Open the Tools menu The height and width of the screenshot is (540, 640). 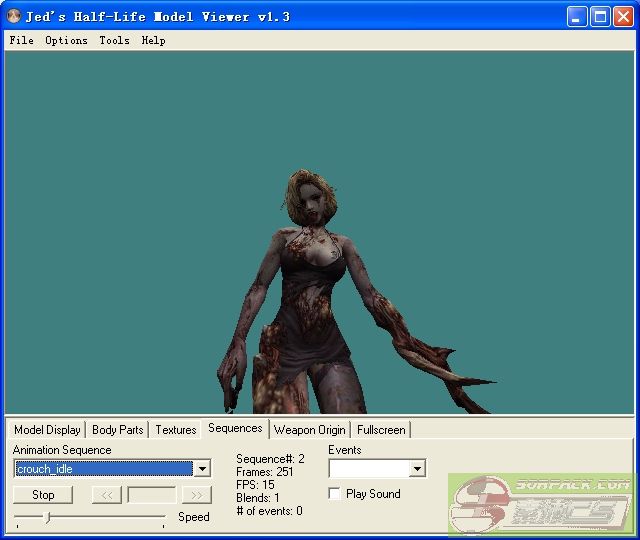[114, 41]
